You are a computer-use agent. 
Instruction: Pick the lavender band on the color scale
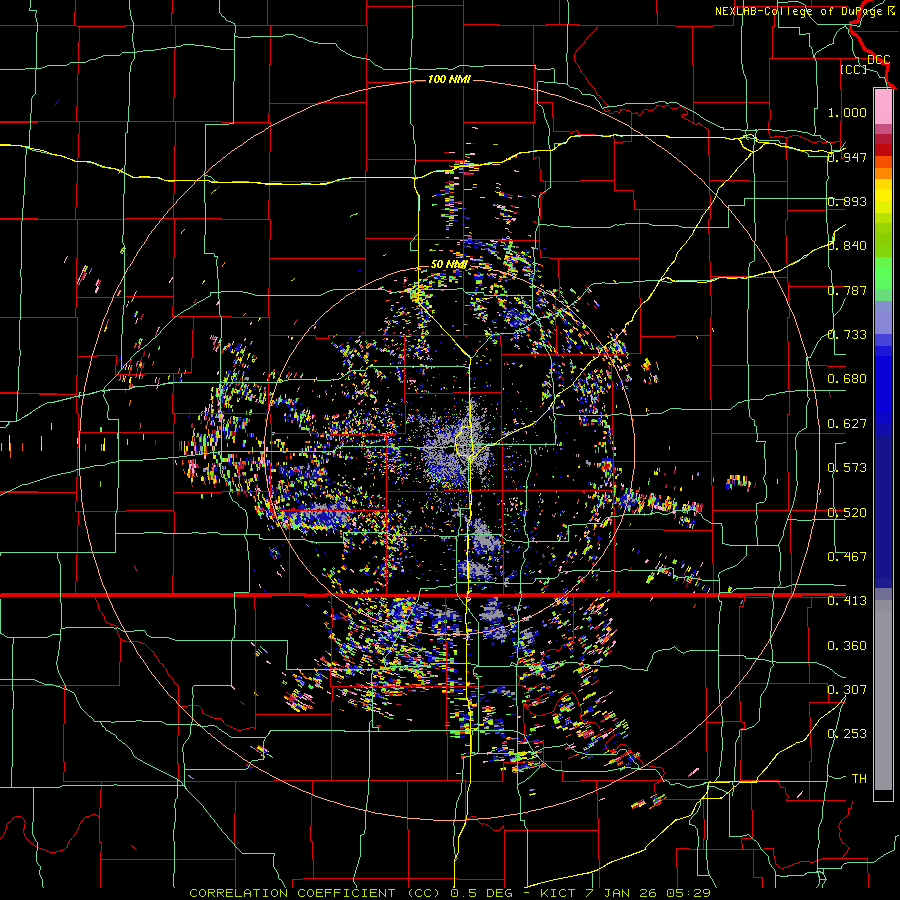pyautogui.click(x=883, y=317)
